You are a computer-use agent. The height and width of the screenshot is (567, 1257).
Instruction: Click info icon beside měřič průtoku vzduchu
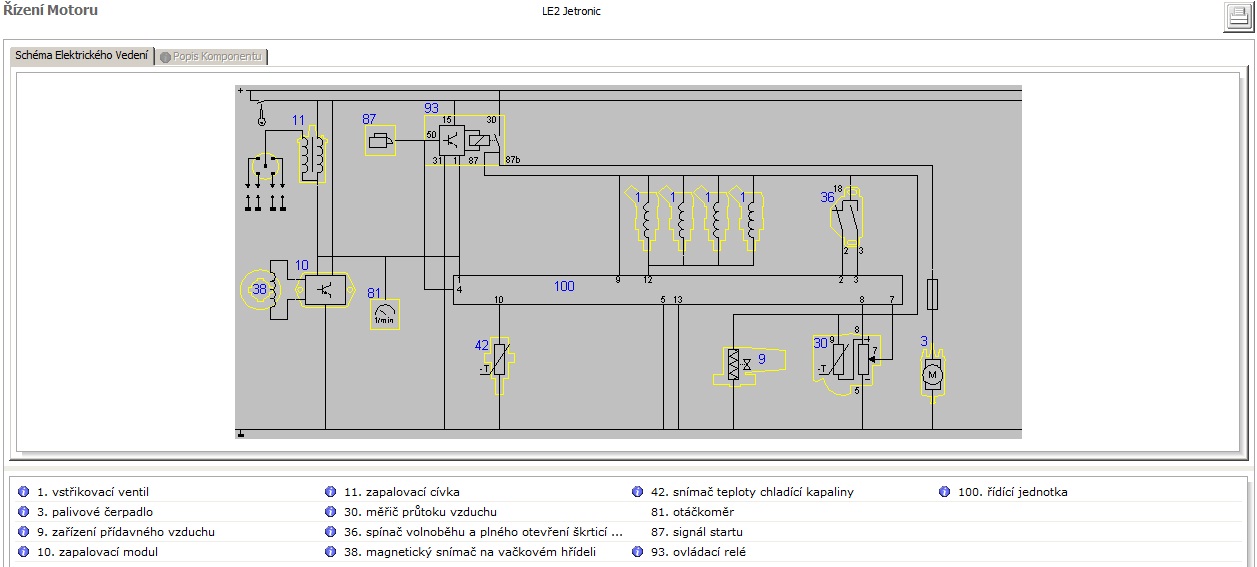pos(330,512)
